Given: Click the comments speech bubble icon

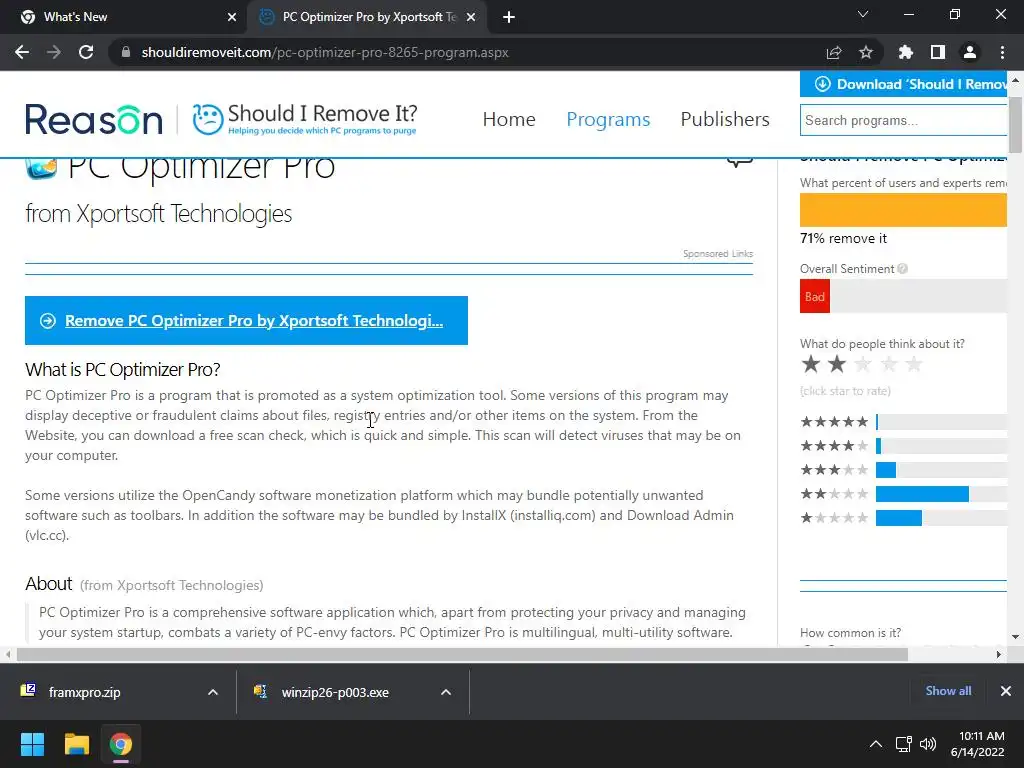Looking at the screenshot, I should click(x=740, y=161).
